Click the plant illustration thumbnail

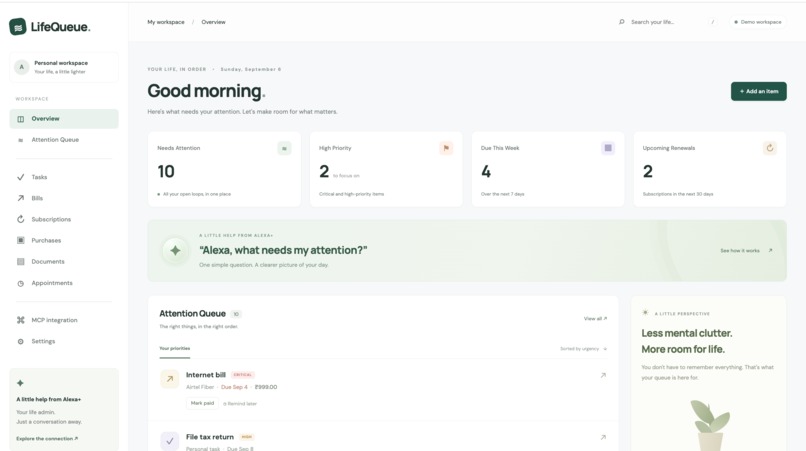pyautogui.click(x=709, y=425)
